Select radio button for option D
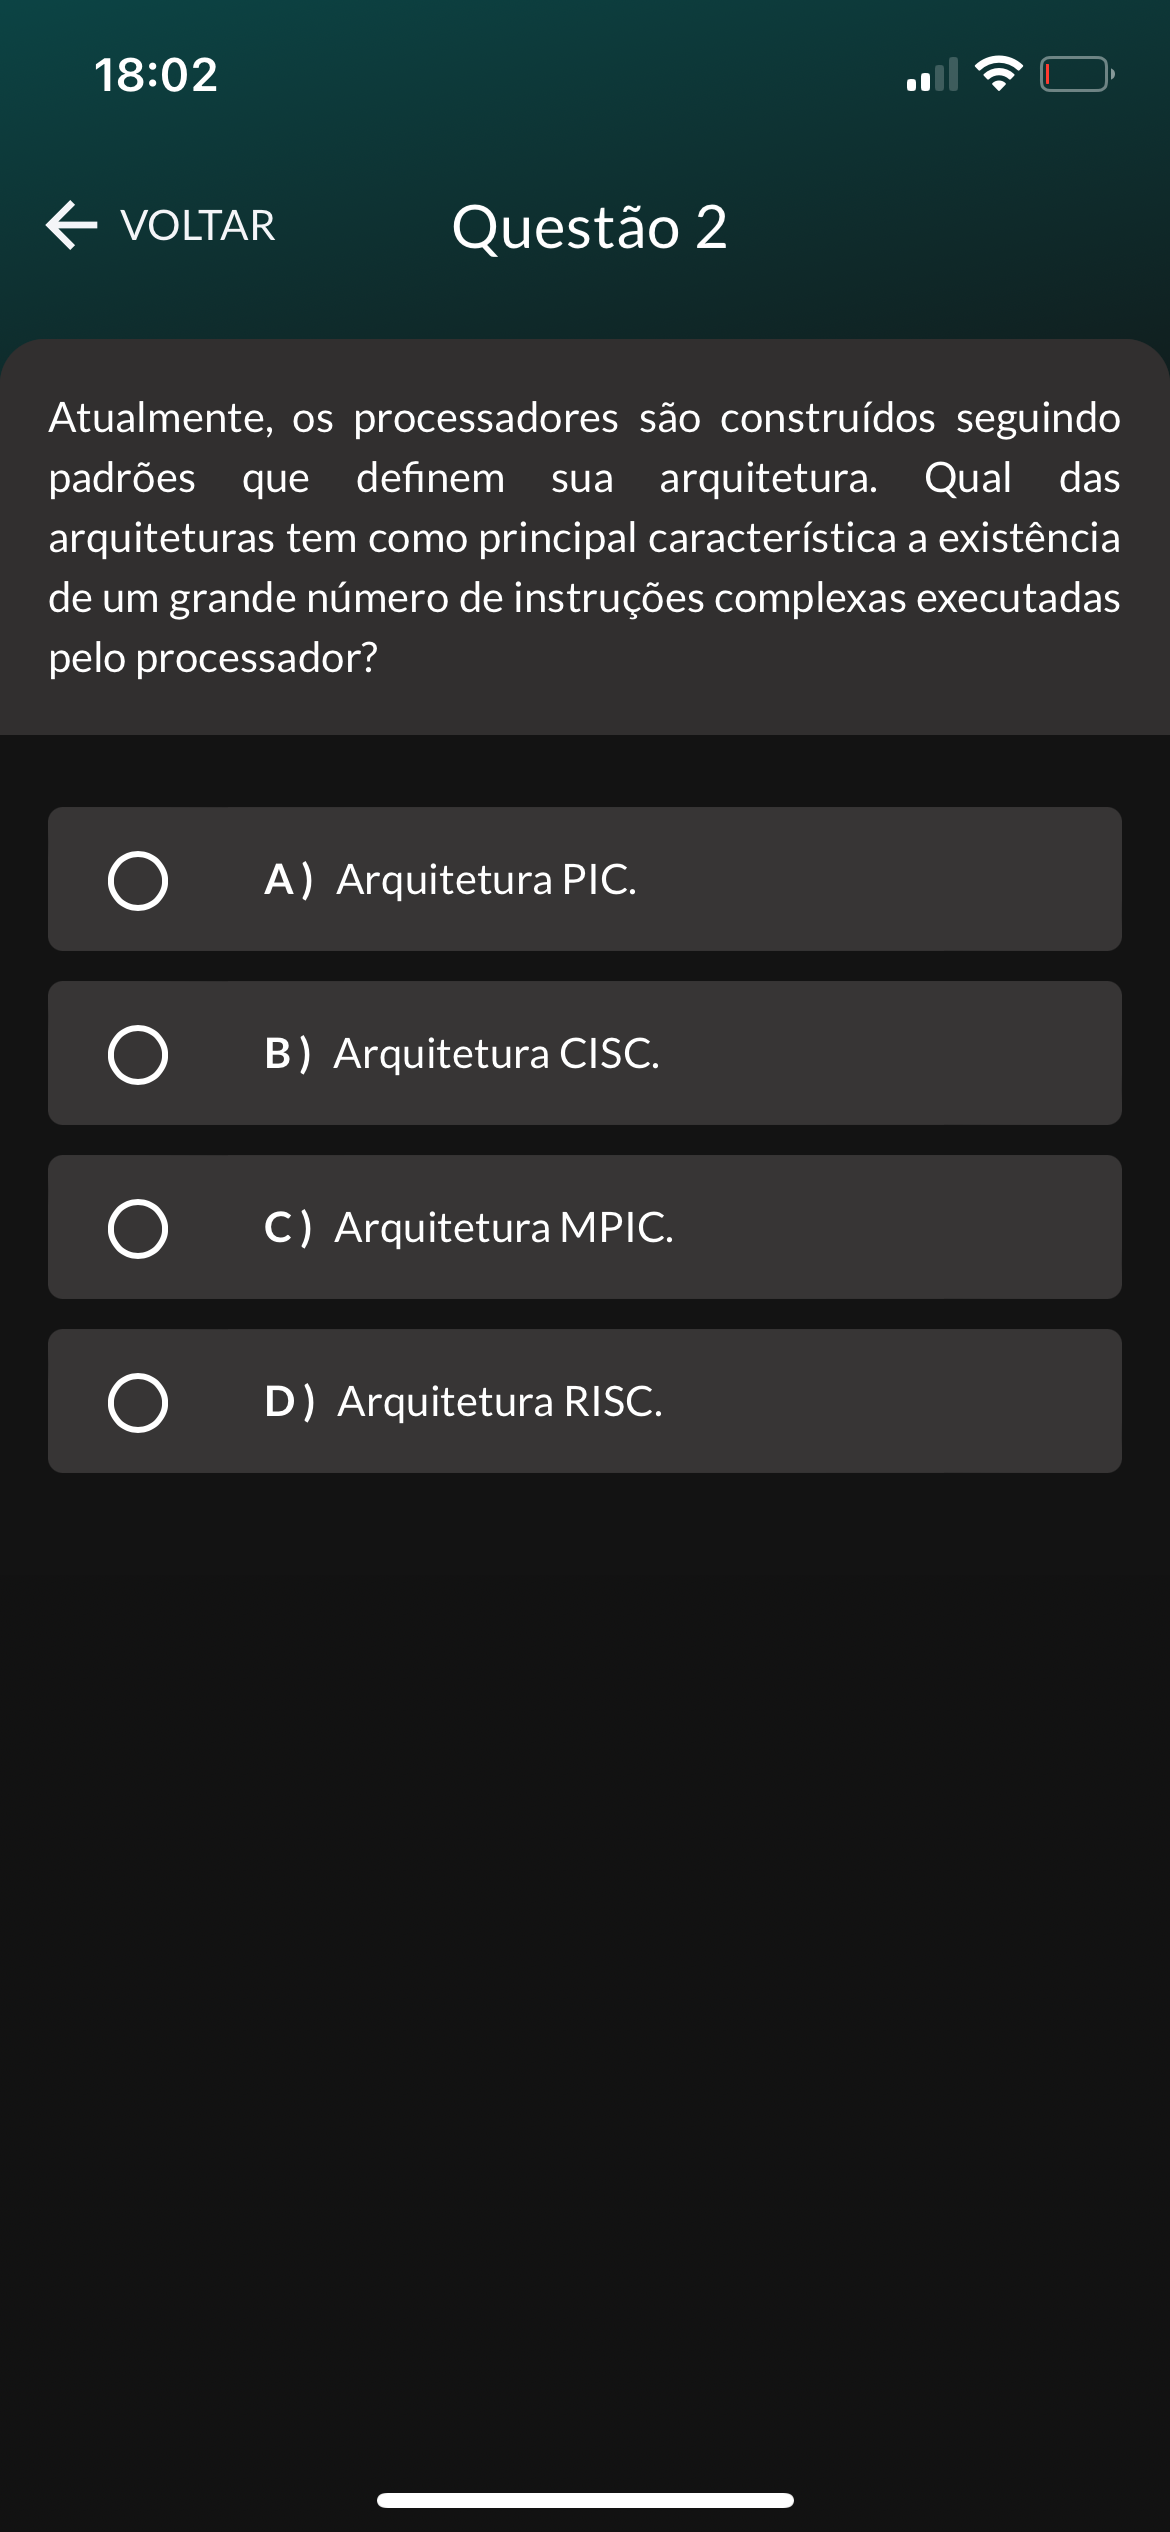Viewport: 1170px width, 2532px height. click(138, 1403)
